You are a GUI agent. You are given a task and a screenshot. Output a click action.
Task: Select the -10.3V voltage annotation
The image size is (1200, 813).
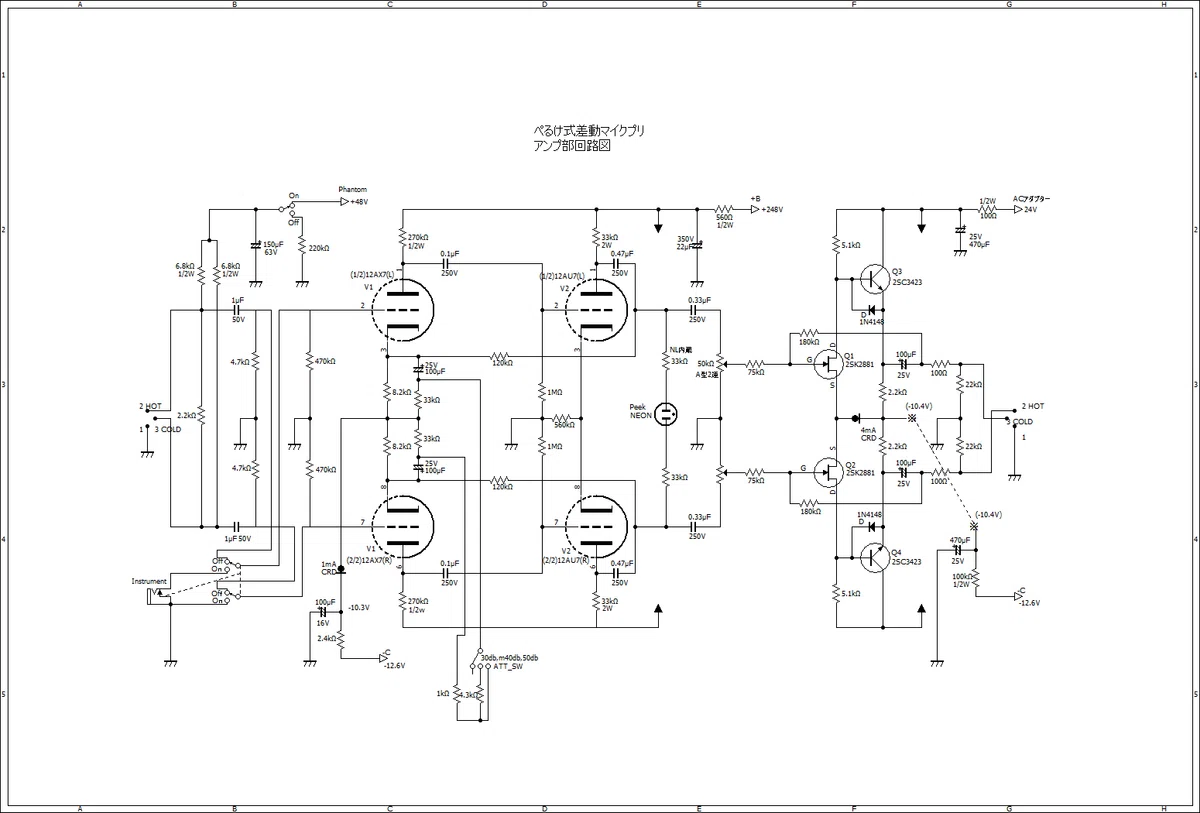359,608
